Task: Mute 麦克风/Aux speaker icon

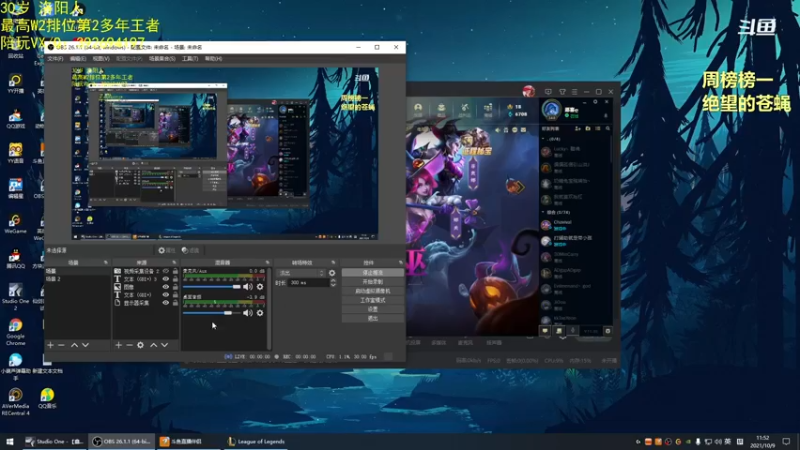Action: pos(247,287)
